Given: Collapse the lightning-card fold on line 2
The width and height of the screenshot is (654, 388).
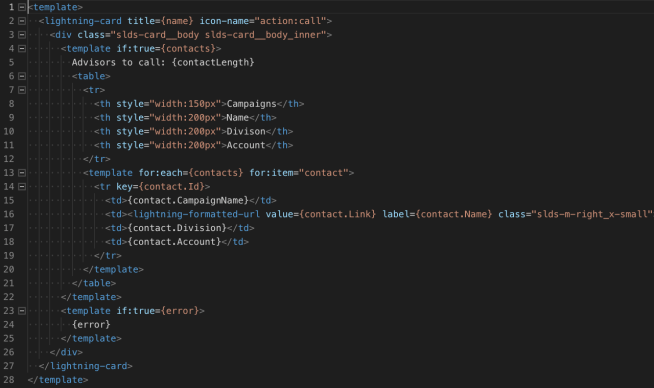Looking at the screenshot, I should tap(22, 21).
